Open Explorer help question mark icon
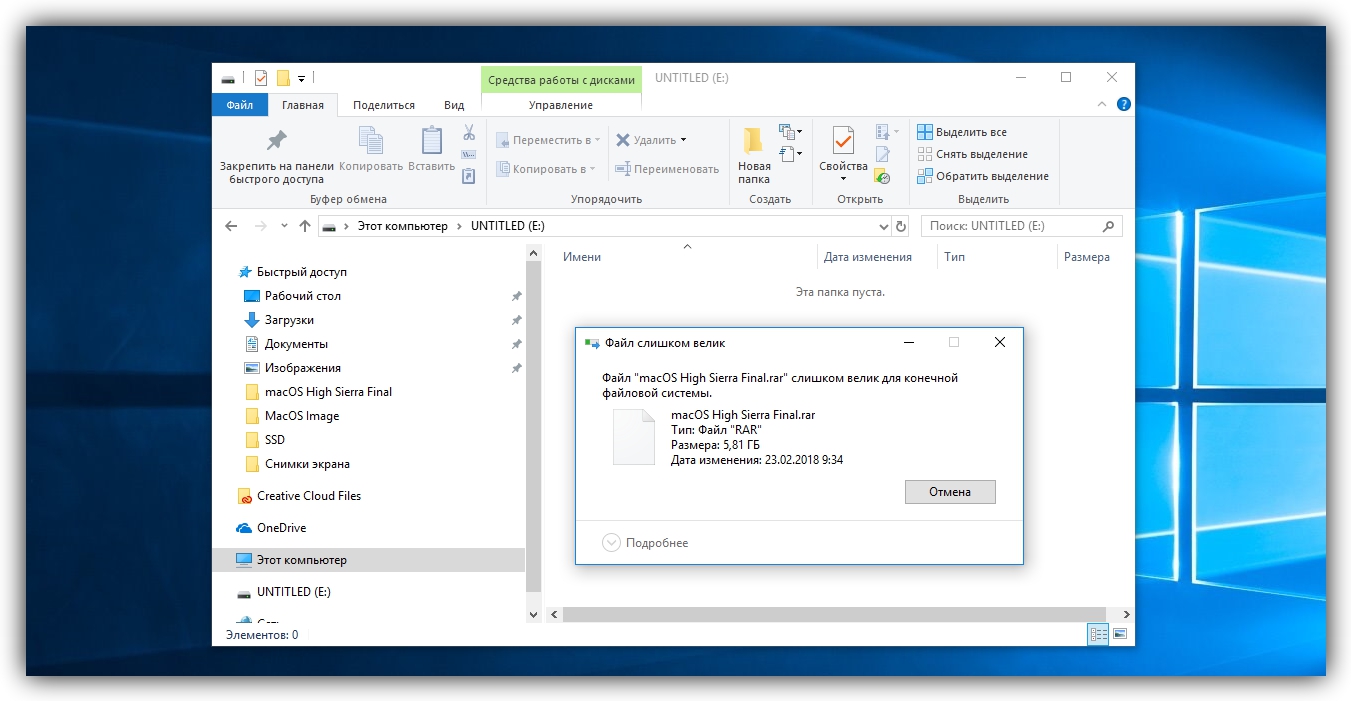 1124,104
